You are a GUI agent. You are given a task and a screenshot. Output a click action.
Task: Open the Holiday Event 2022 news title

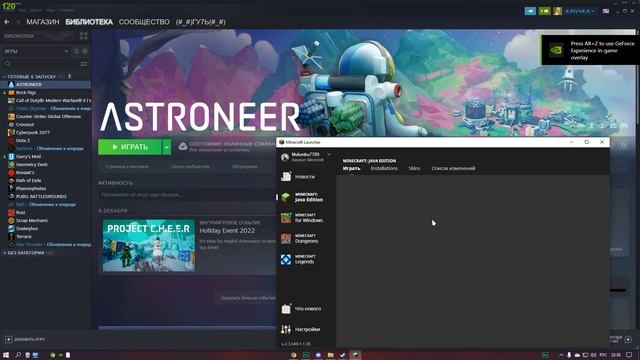click(227, 231)
